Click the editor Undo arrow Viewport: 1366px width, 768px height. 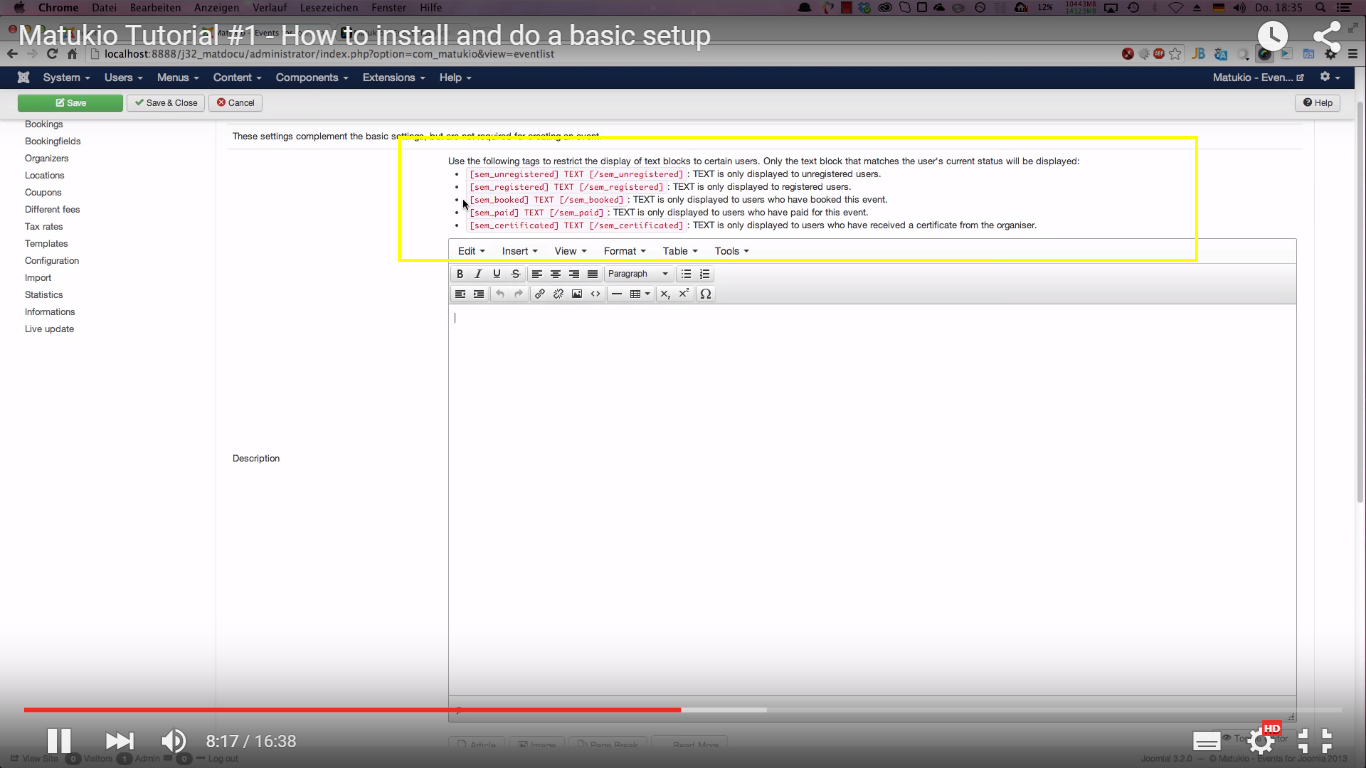coord(500,294)
